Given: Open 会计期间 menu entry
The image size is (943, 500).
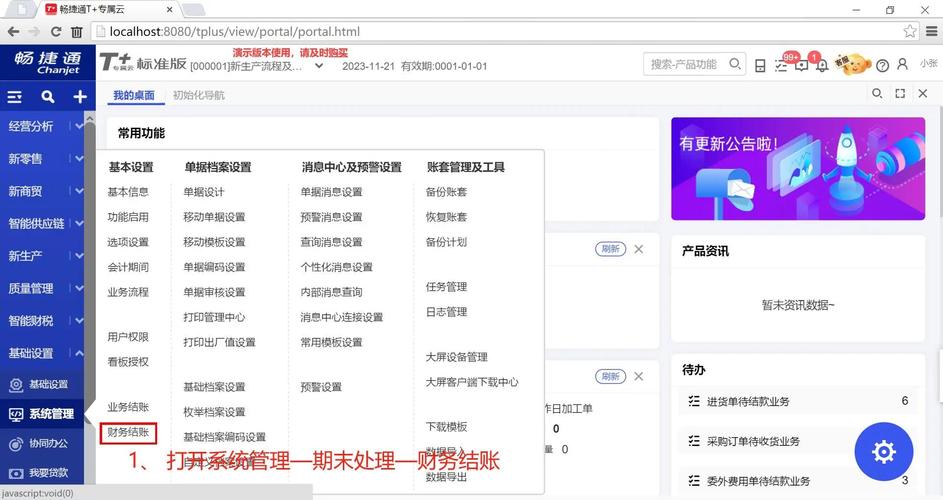Looking at the screenshot, I should (128, 267).
